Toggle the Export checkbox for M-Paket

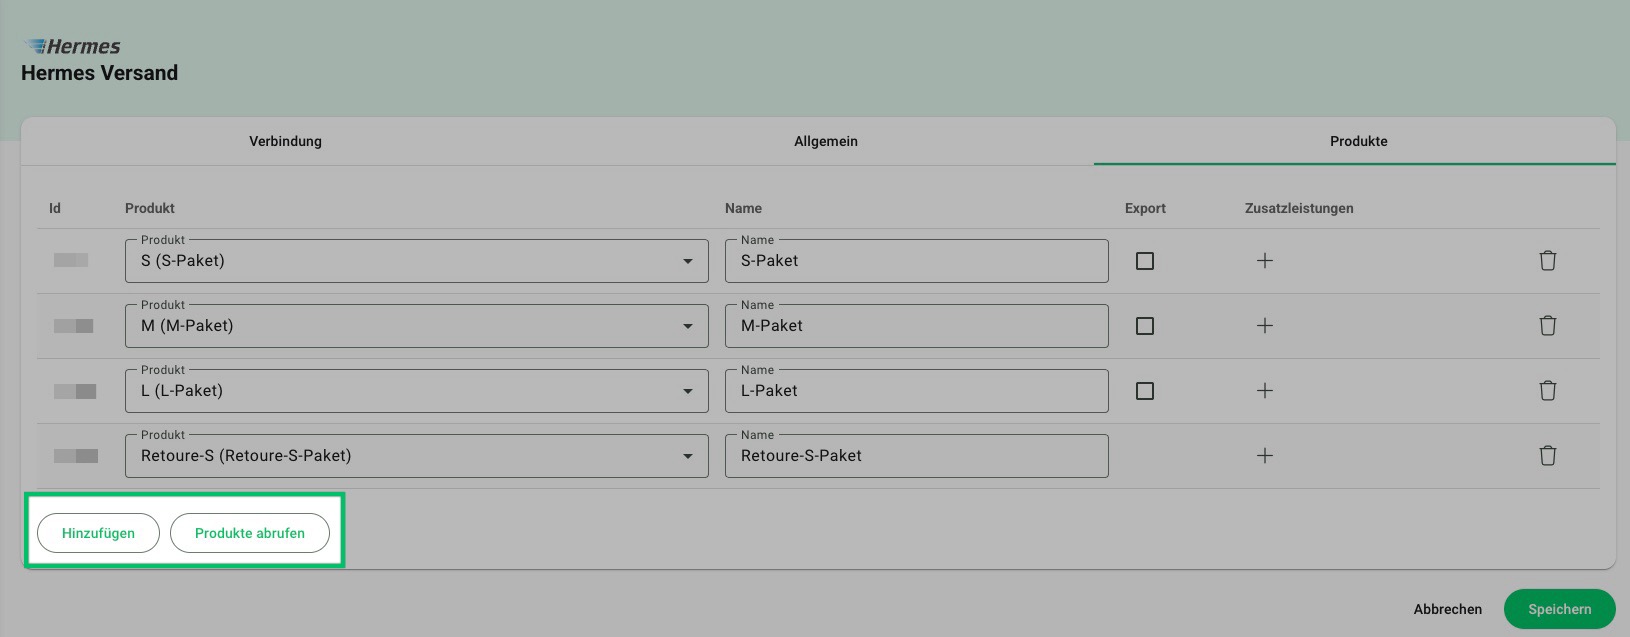tap(1145, 326)
